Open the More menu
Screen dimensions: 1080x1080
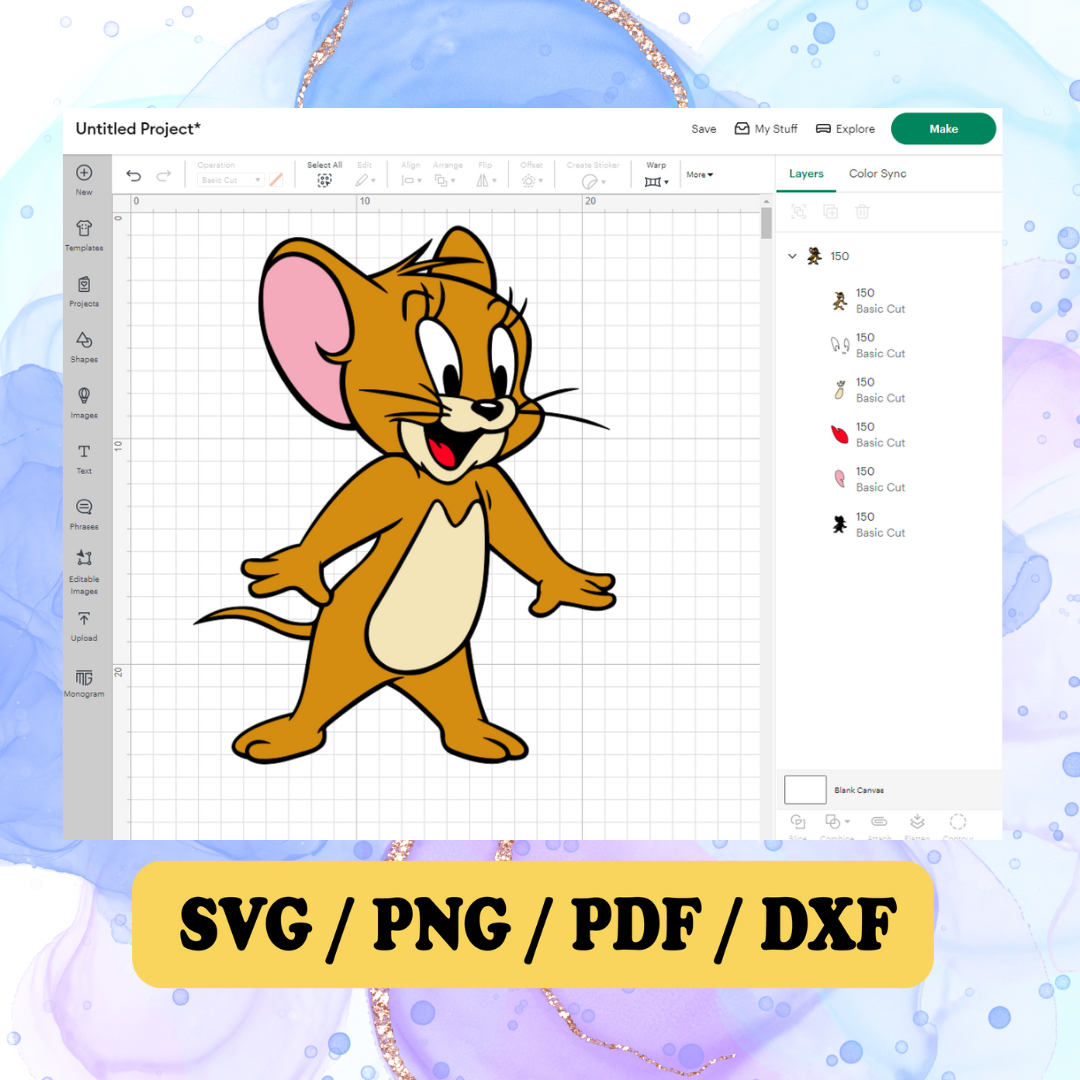[x=700, y=175]
